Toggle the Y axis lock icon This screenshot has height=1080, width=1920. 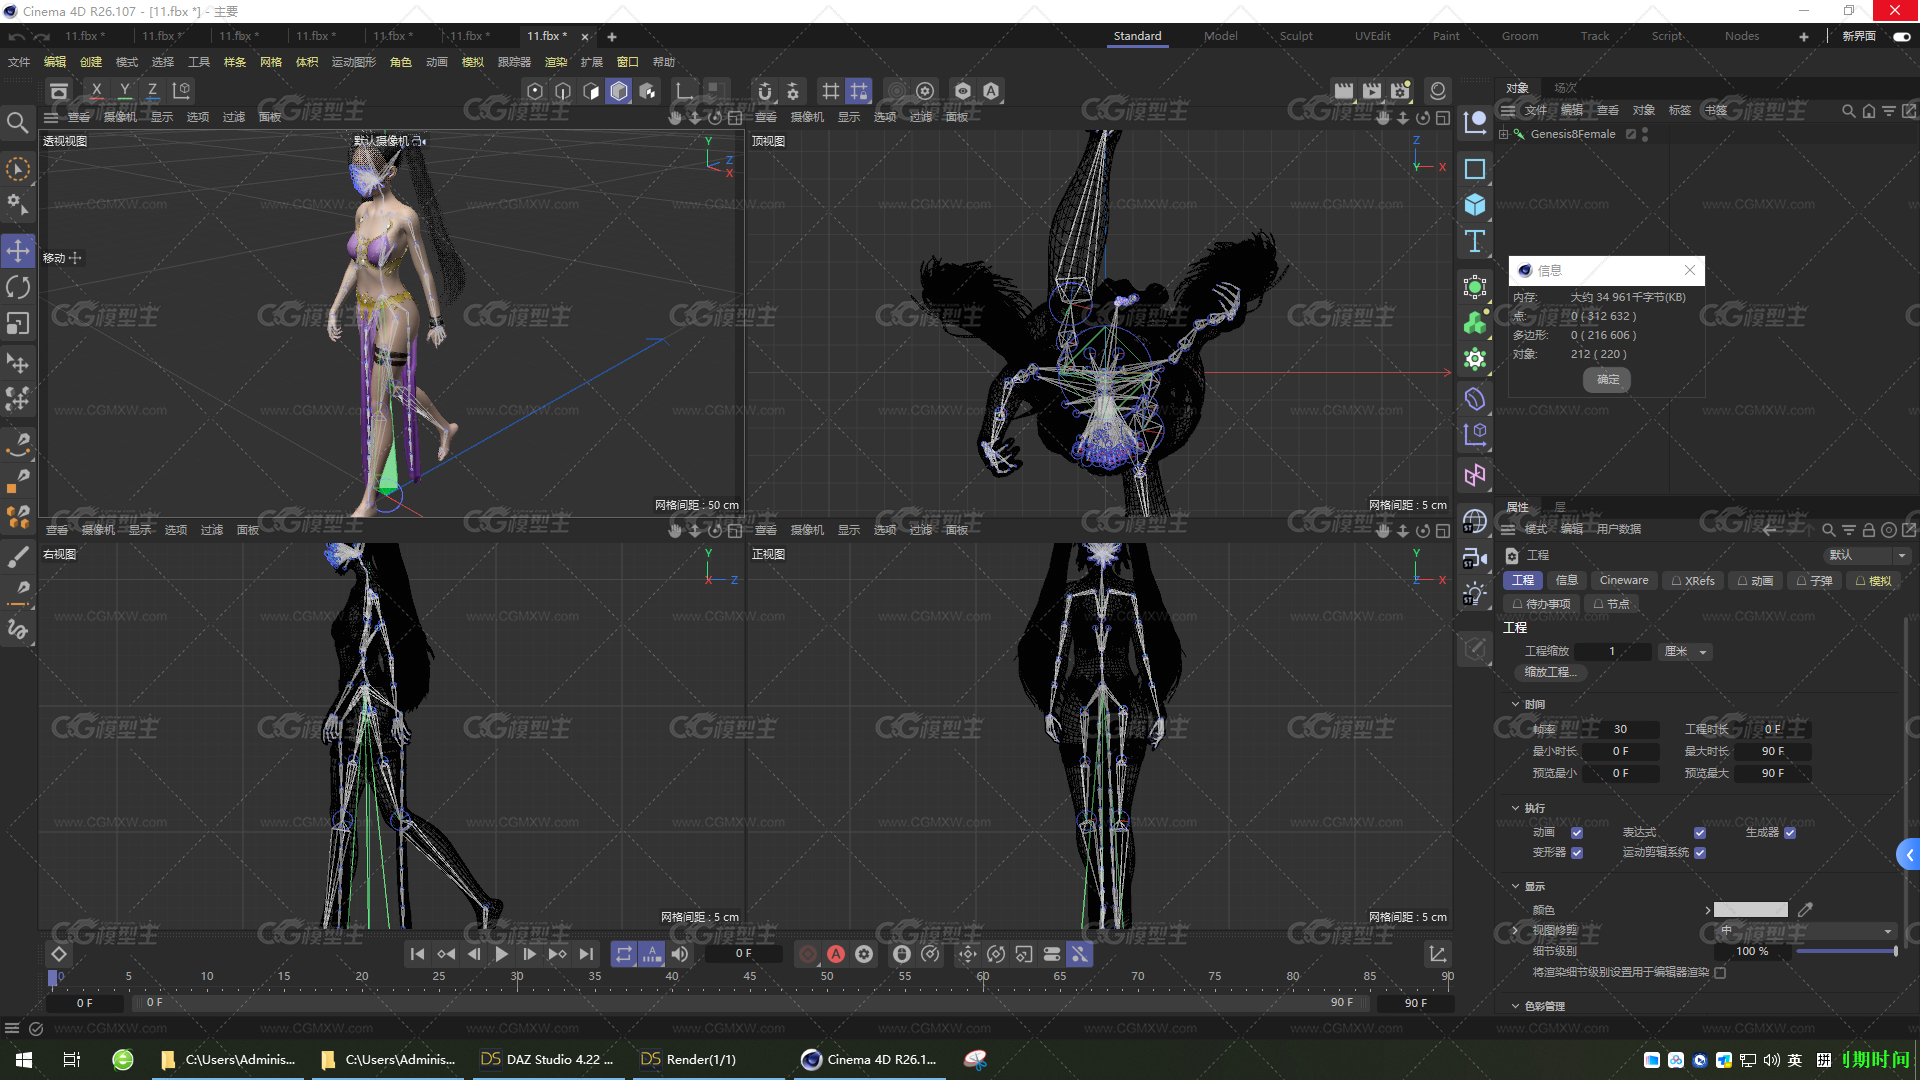click(x=125, y=91)
